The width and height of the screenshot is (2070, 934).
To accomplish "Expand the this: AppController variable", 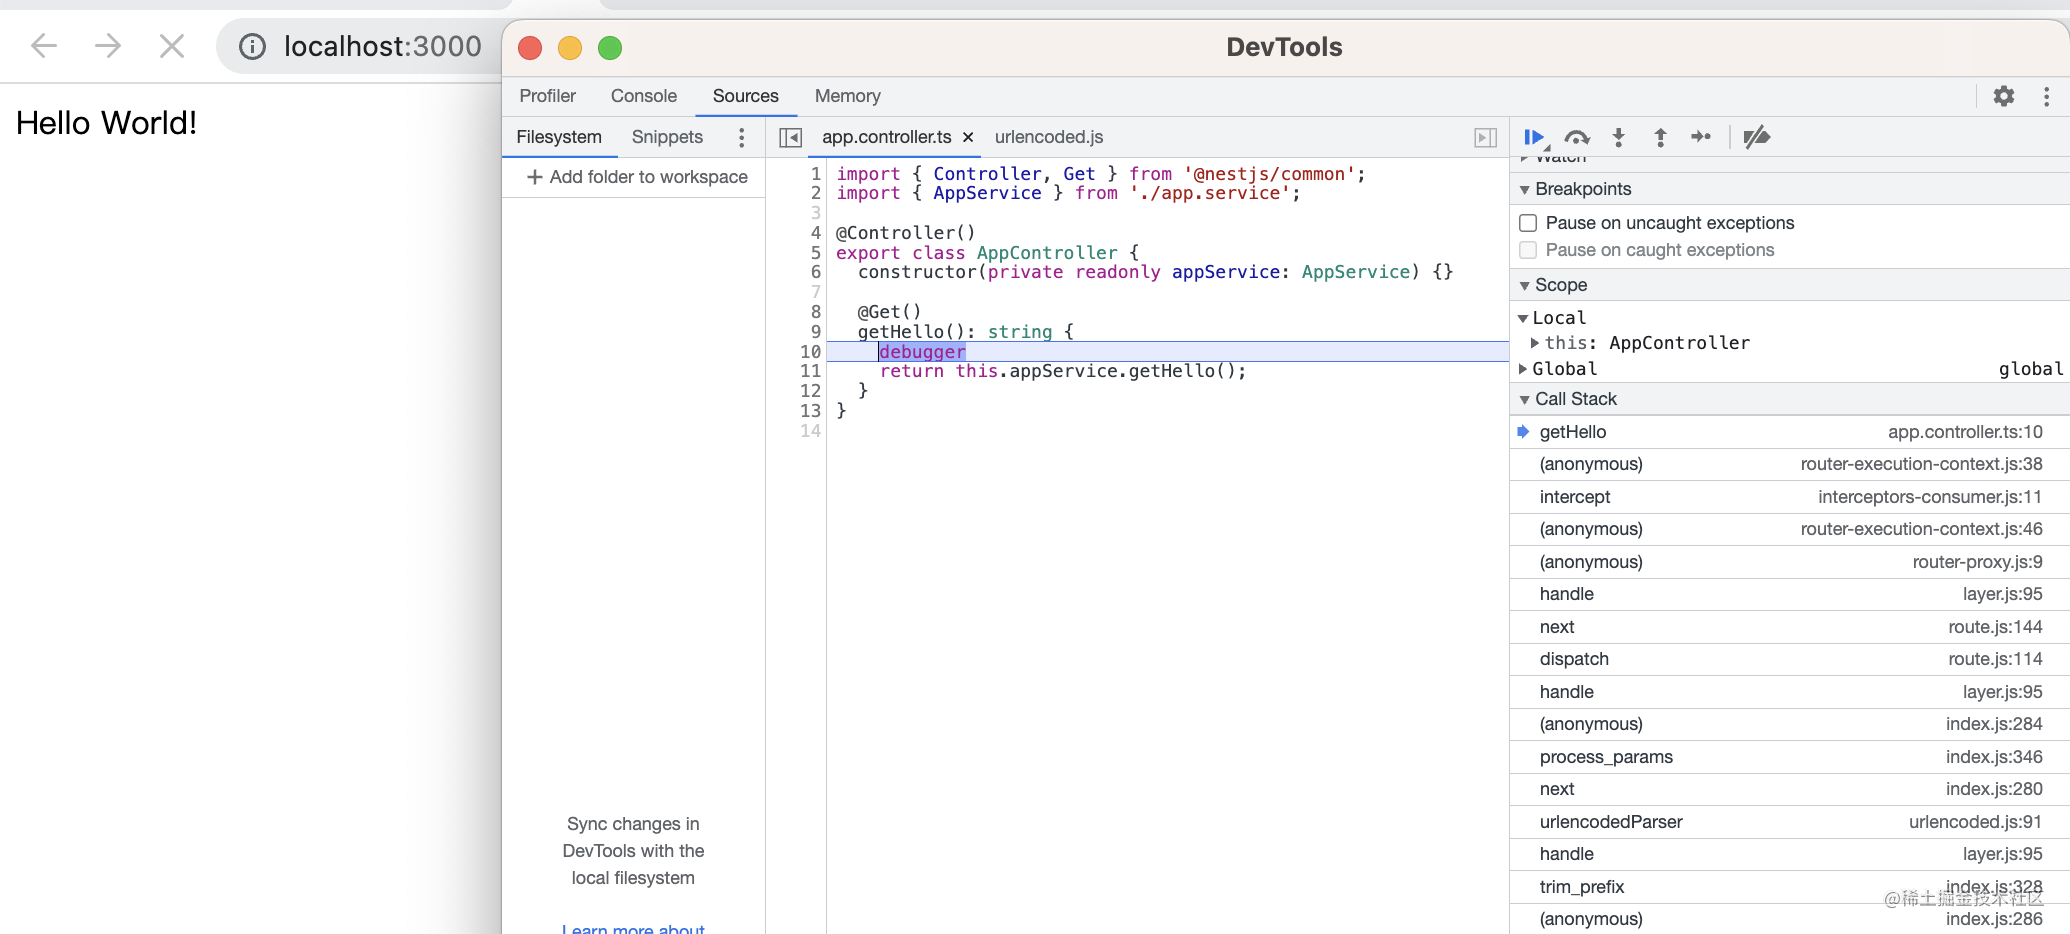I will pos(1535,343).
